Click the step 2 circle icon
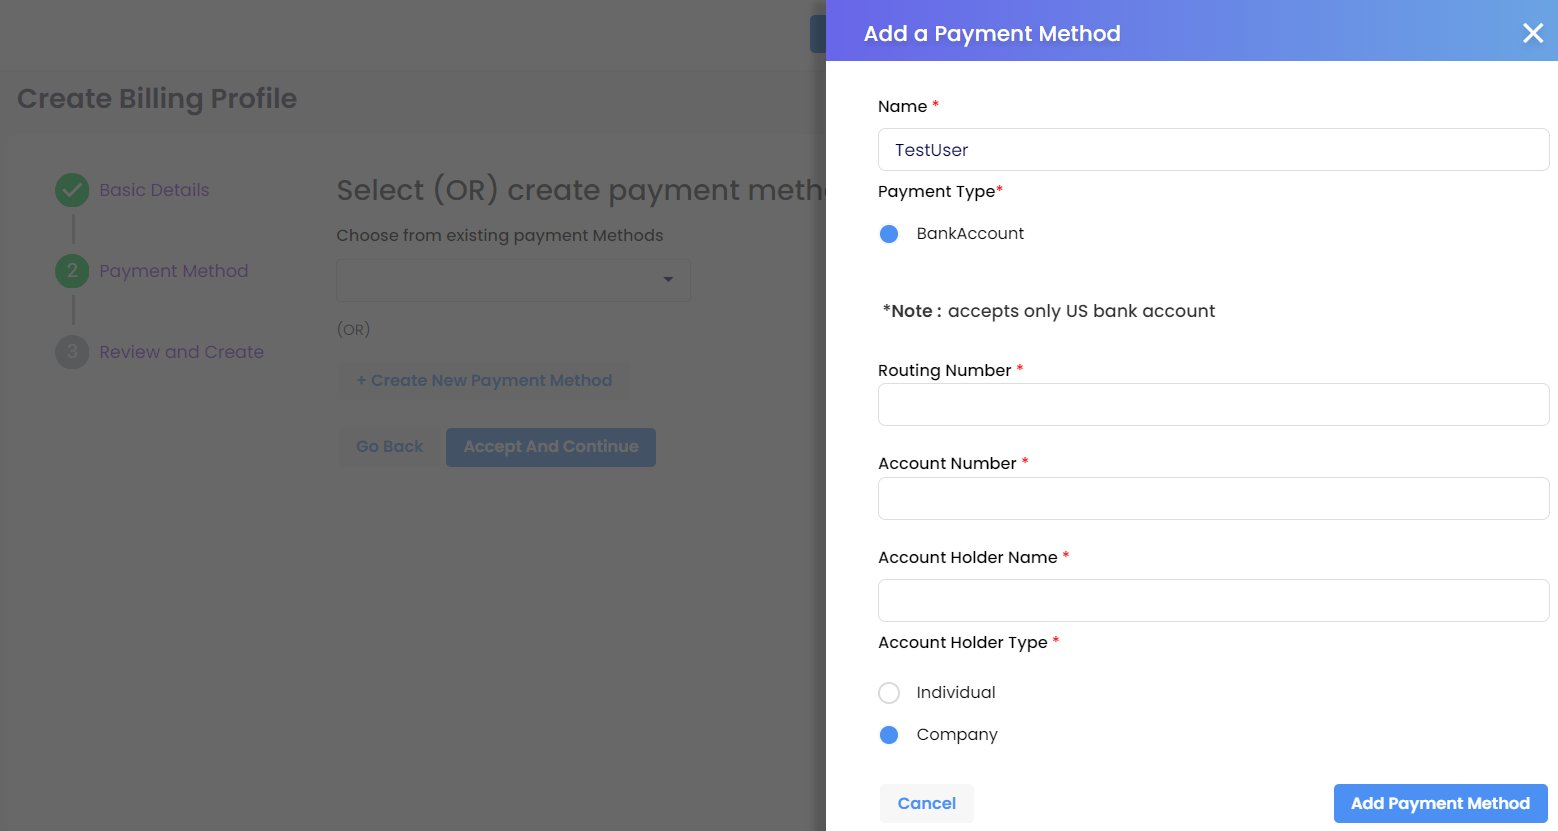The image size is (1558, 831). [72, 271]
